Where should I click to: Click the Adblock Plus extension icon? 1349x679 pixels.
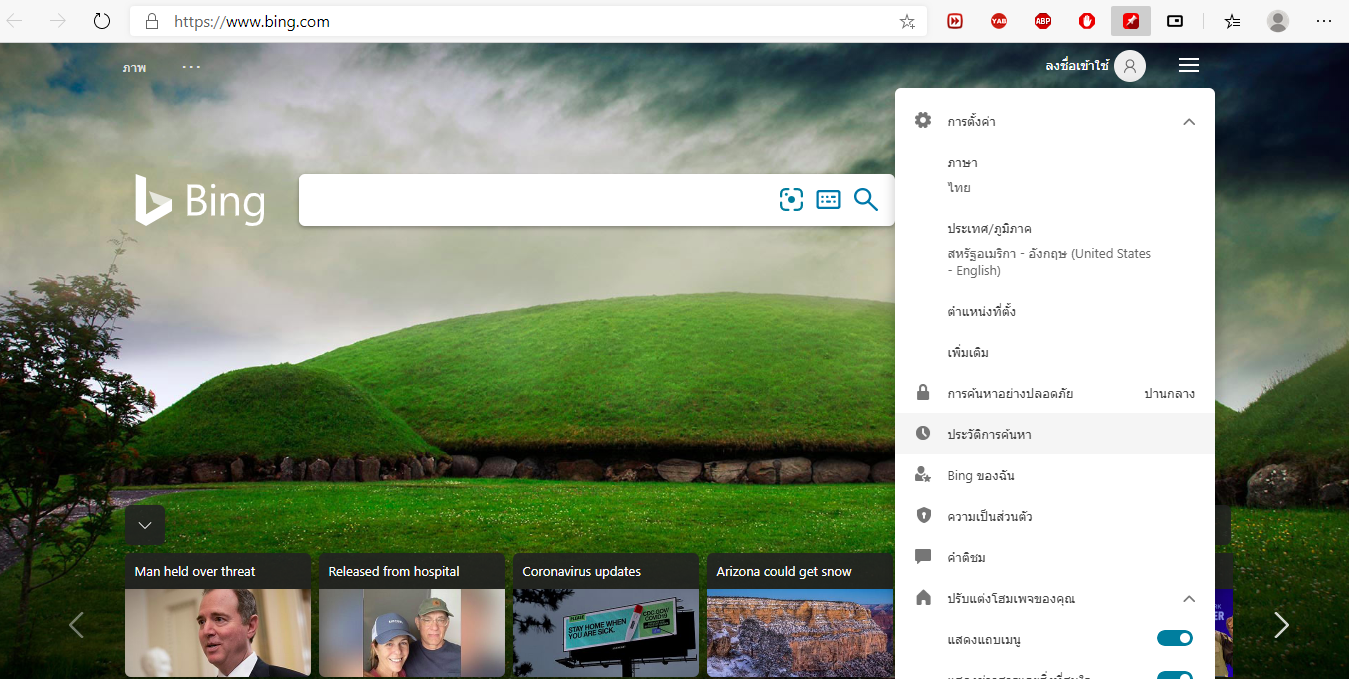[1042, 20]
